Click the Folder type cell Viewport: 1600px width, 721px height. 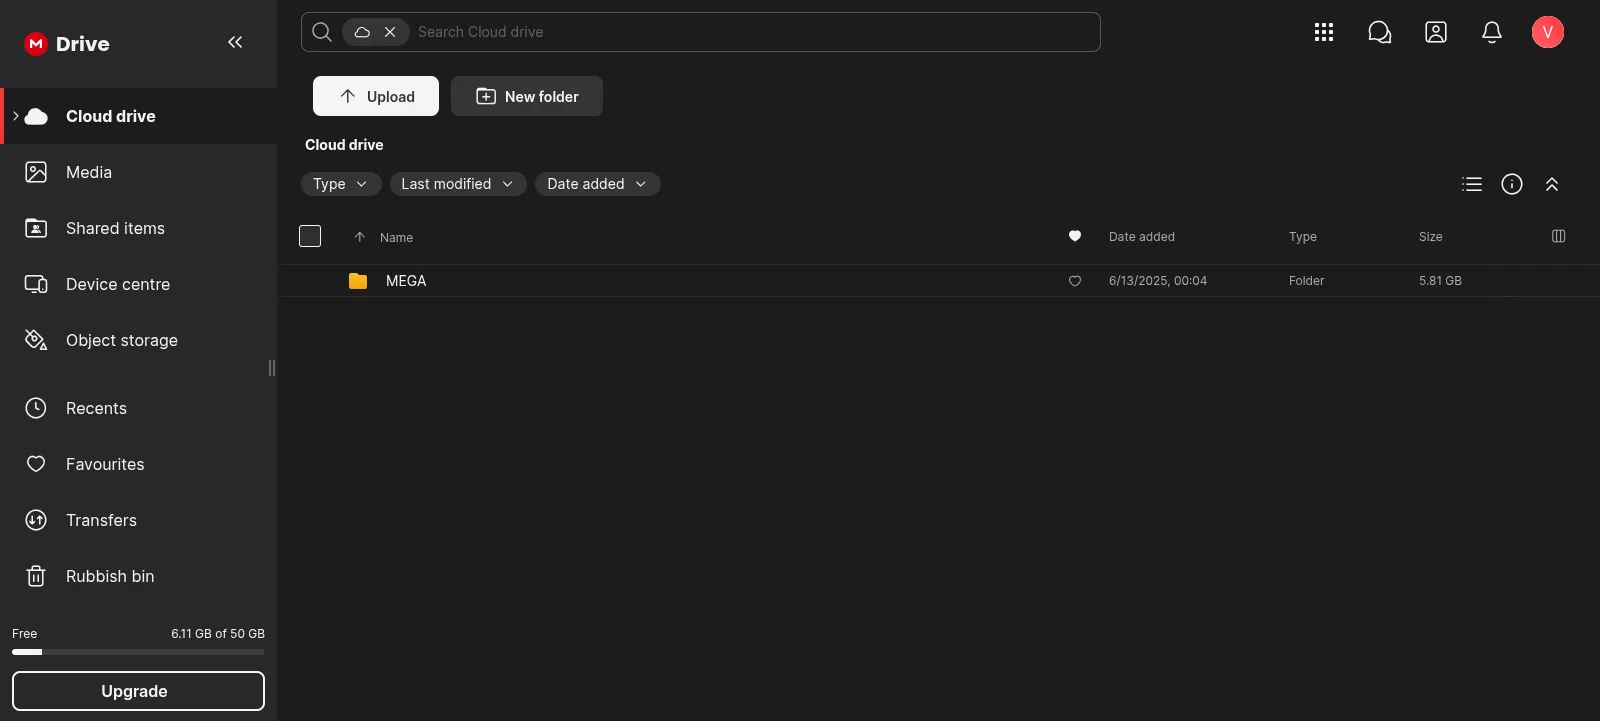tap(1306, 281)
